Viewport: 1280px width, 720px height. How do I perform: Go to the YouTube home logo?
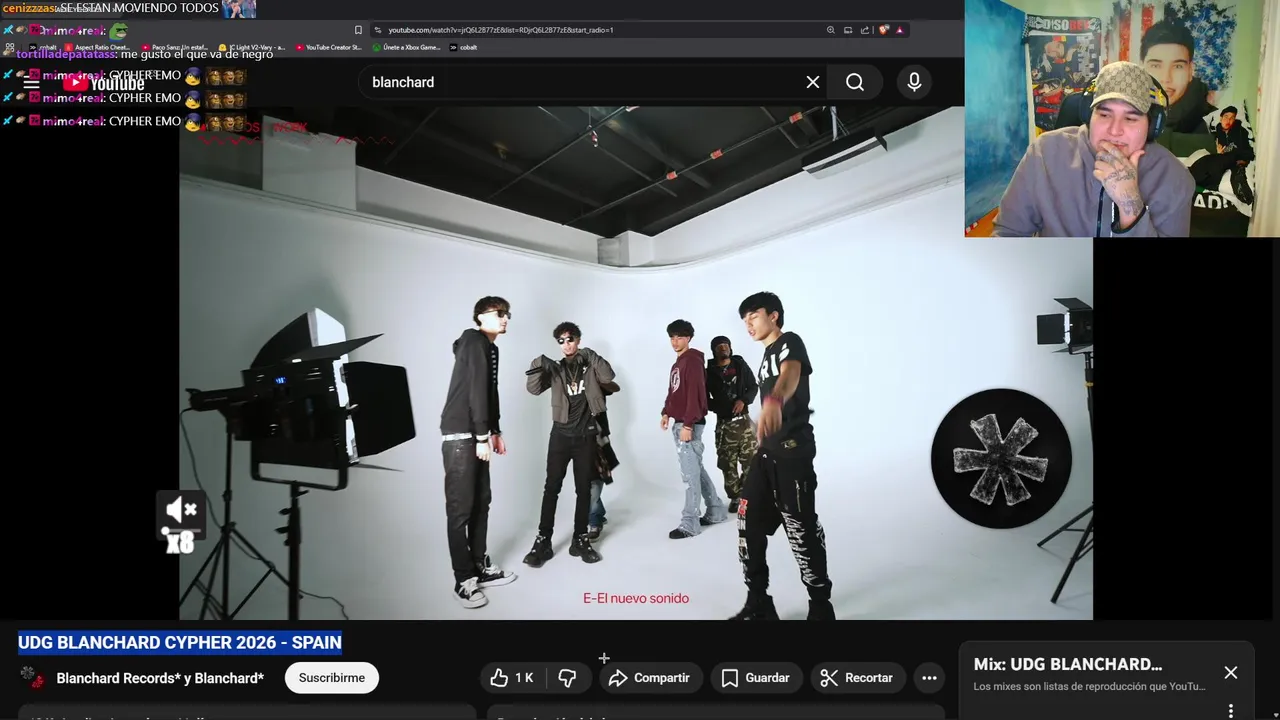pos(103,83)
